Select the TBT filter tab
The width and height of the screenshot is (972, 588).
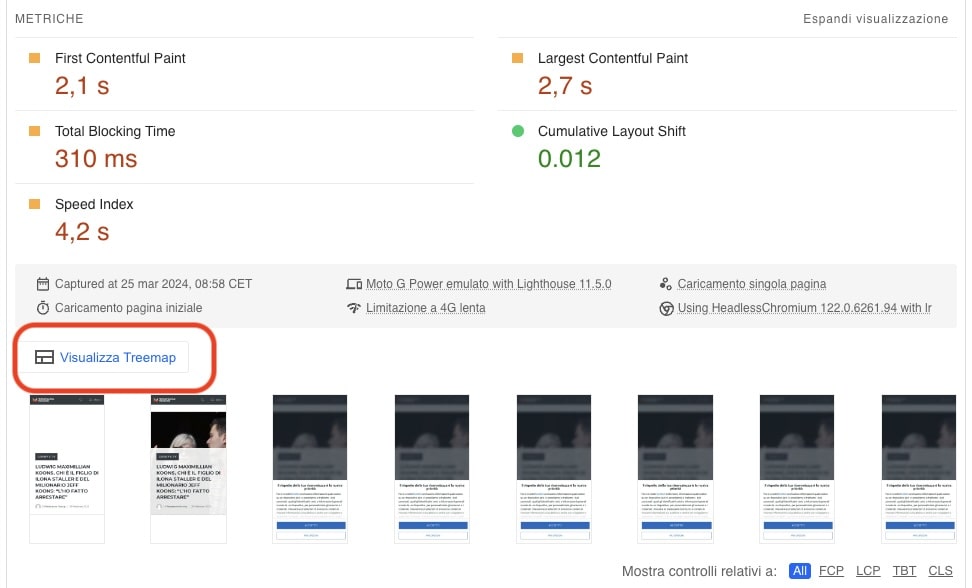[x=904, y=571]
